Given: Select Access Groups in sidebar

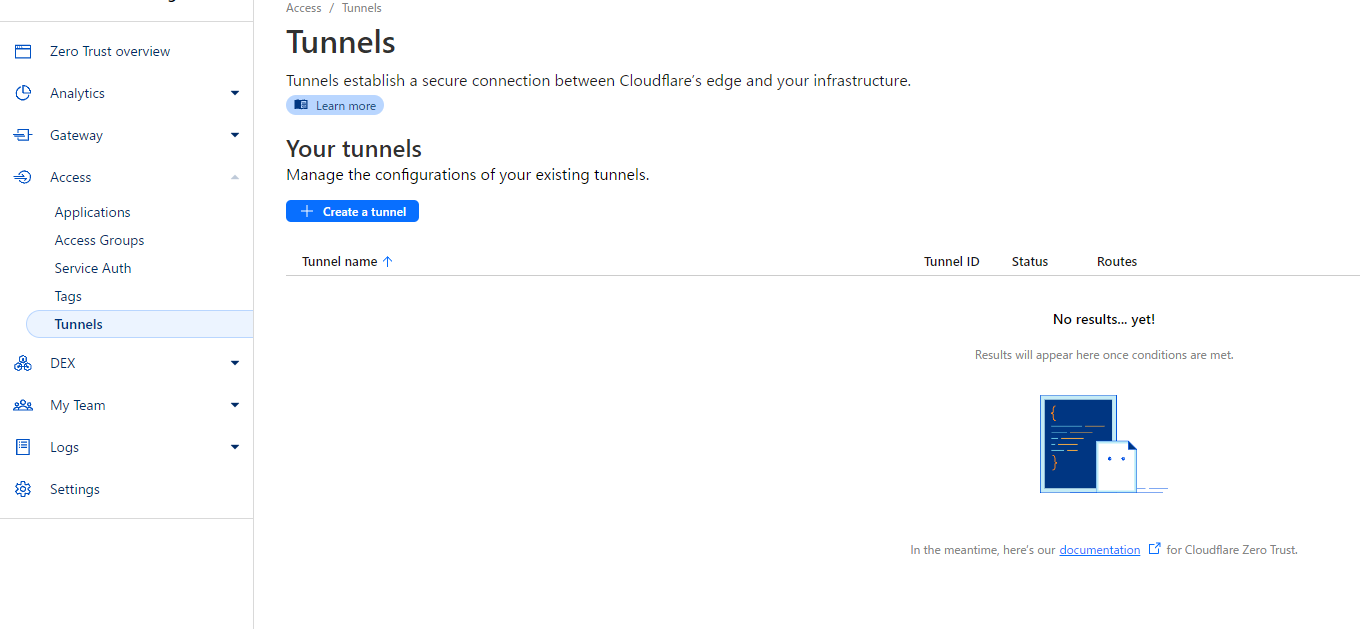Looking at the screenshot, I should [x=99, y=240].
